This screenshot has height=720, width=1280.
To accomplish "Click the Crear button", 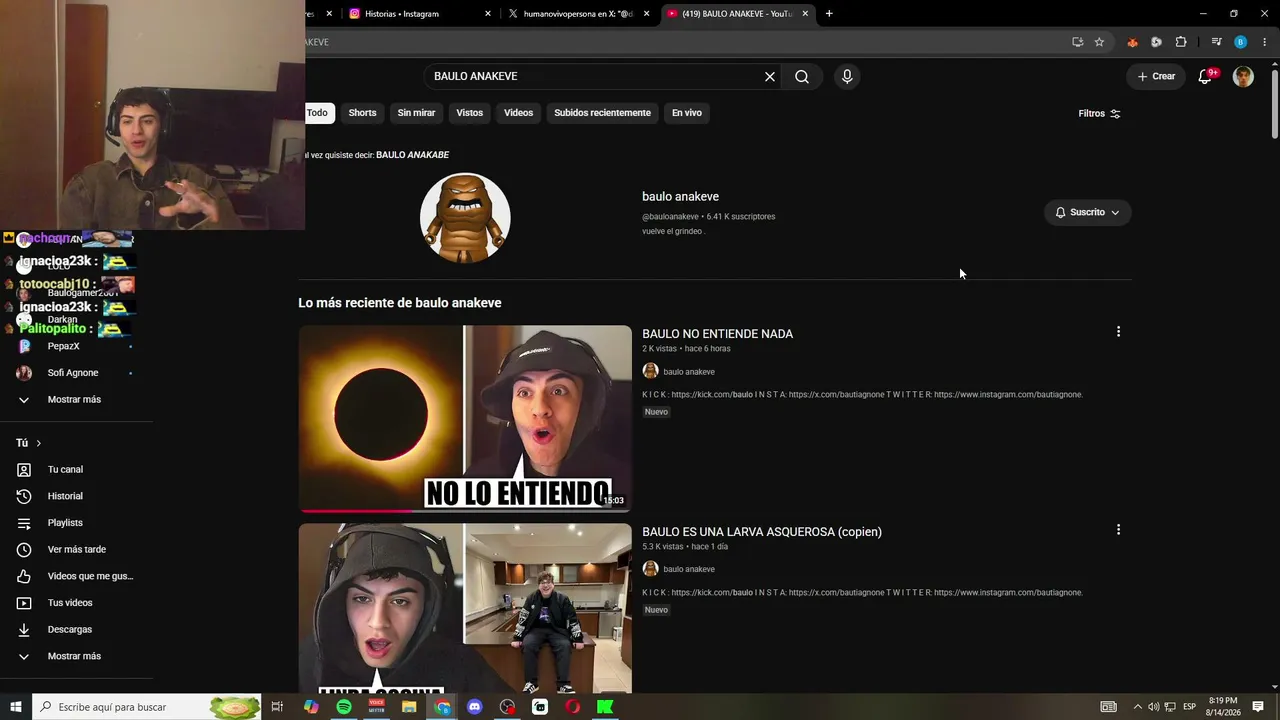I will (1156, 77).
